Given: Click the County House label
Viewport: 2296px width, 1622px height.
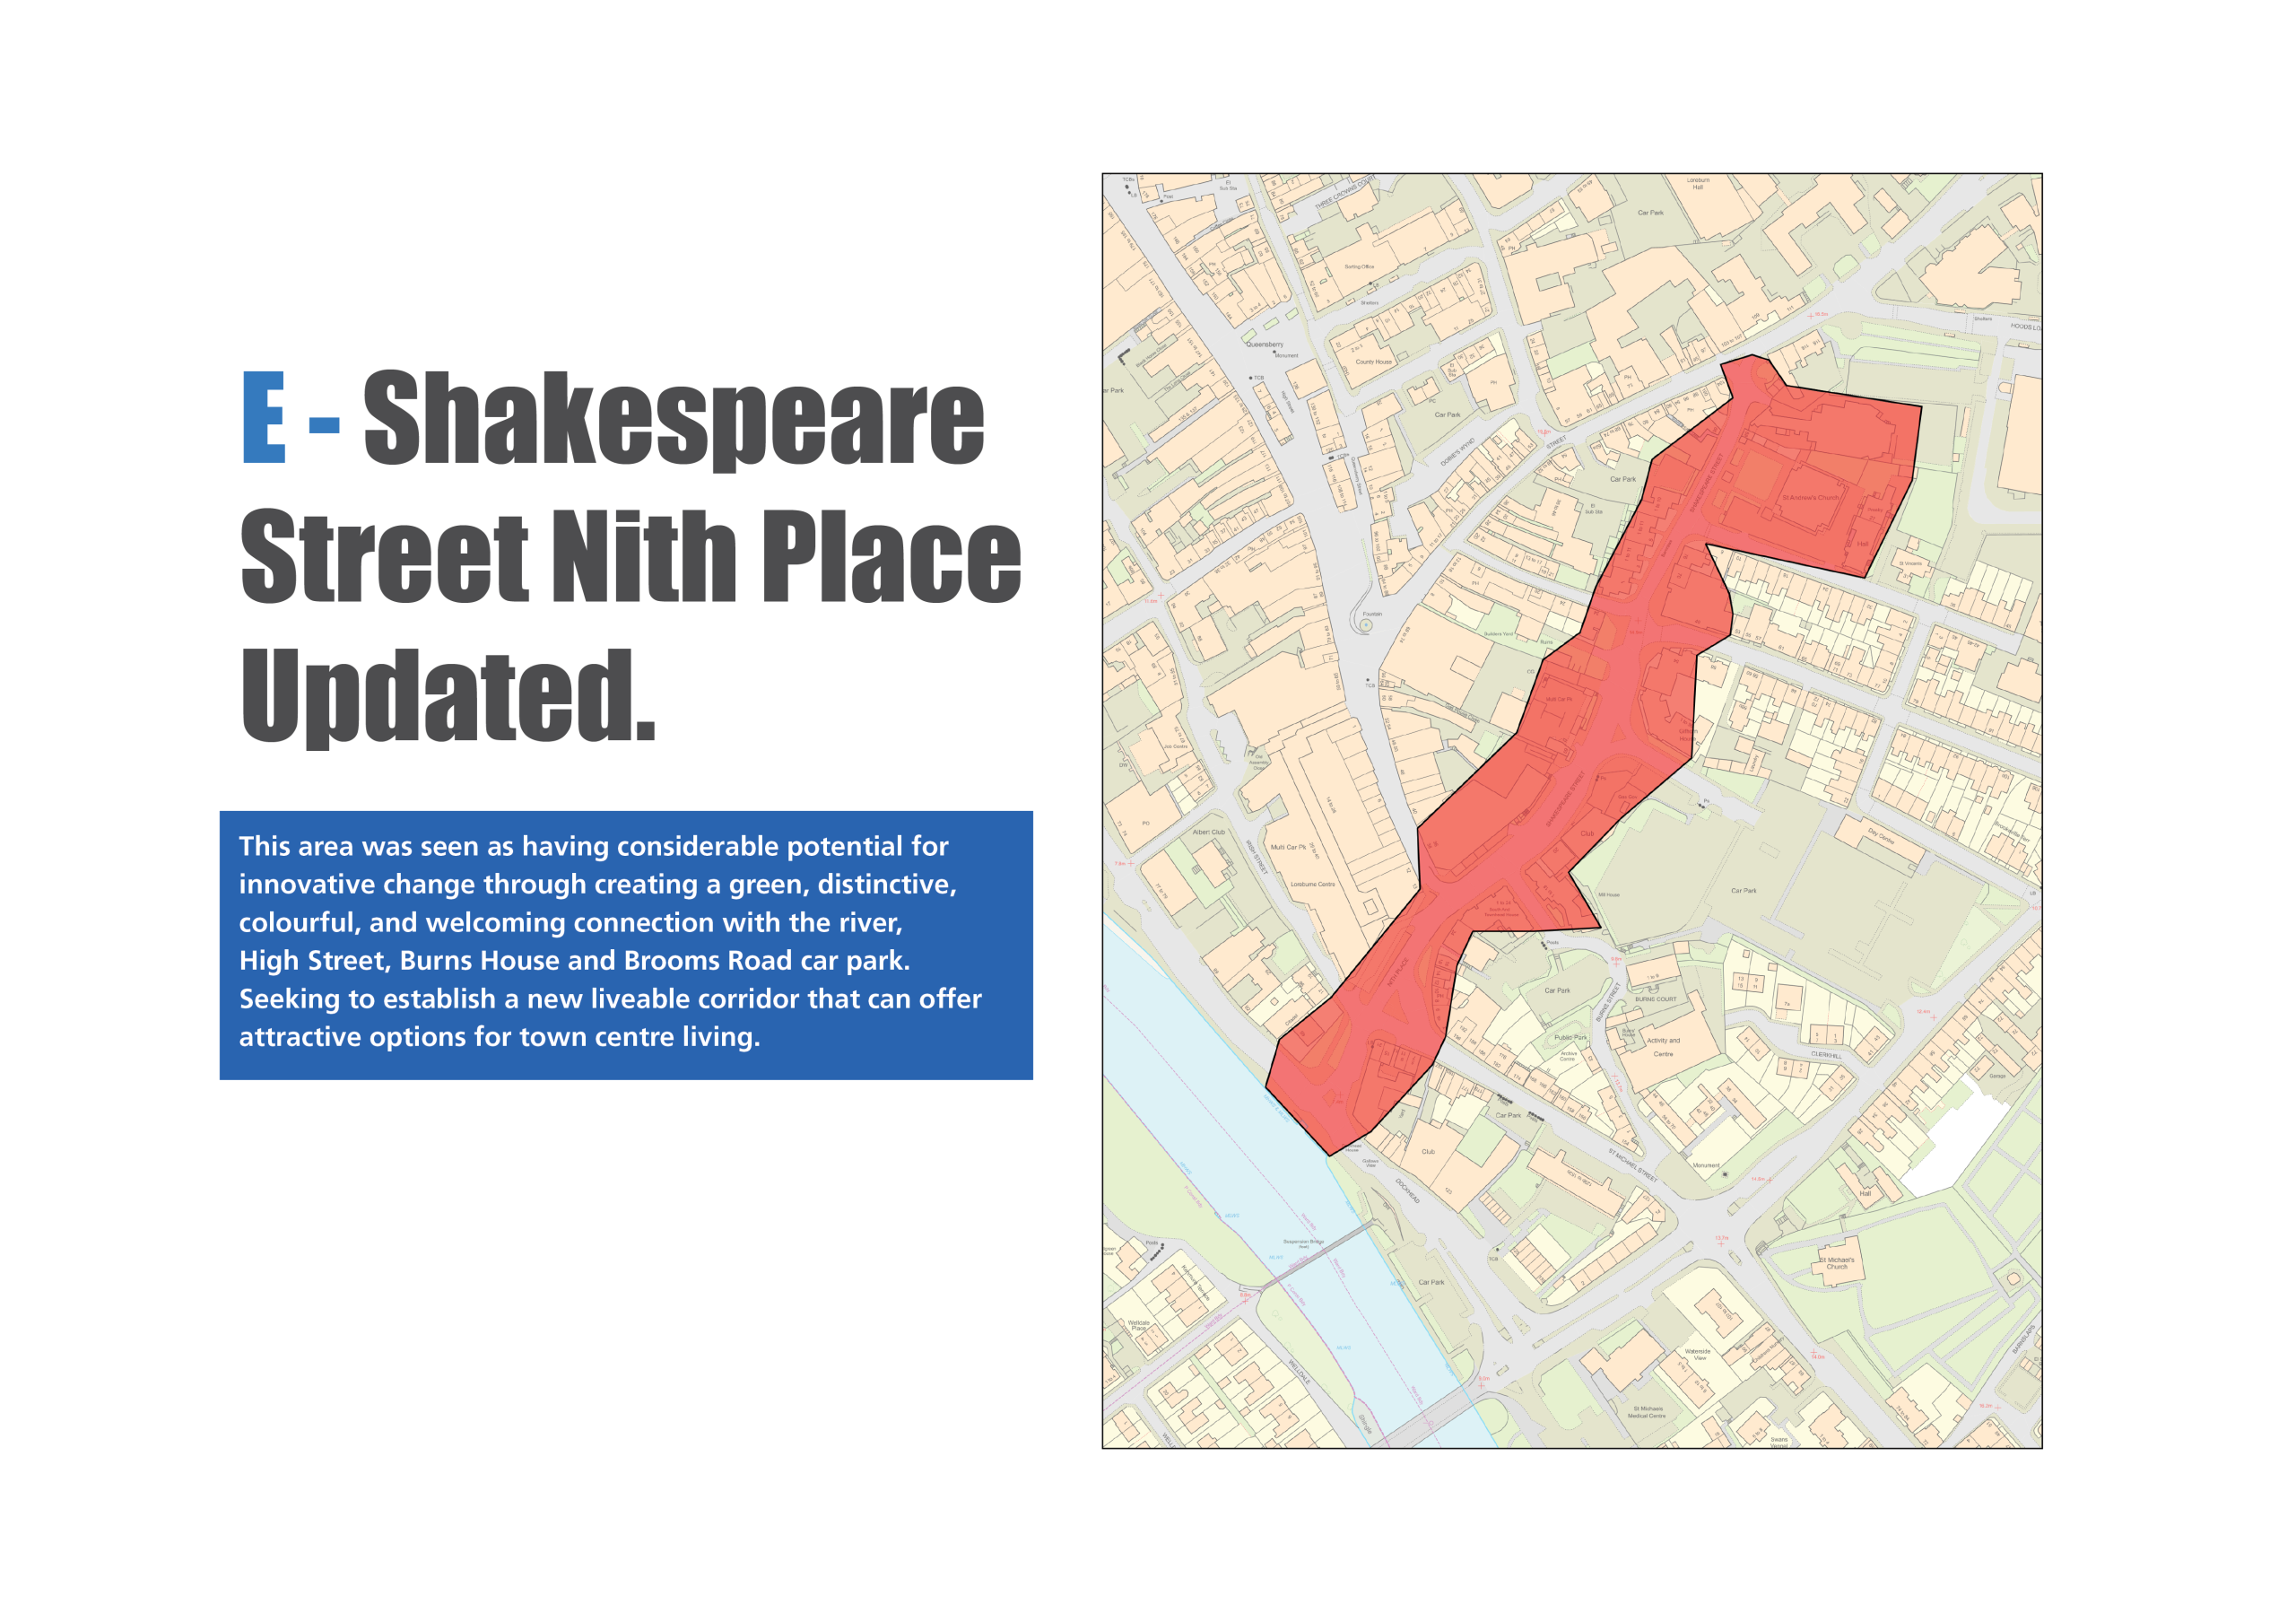Looking at the screenshot, I should coord(1373,362).
